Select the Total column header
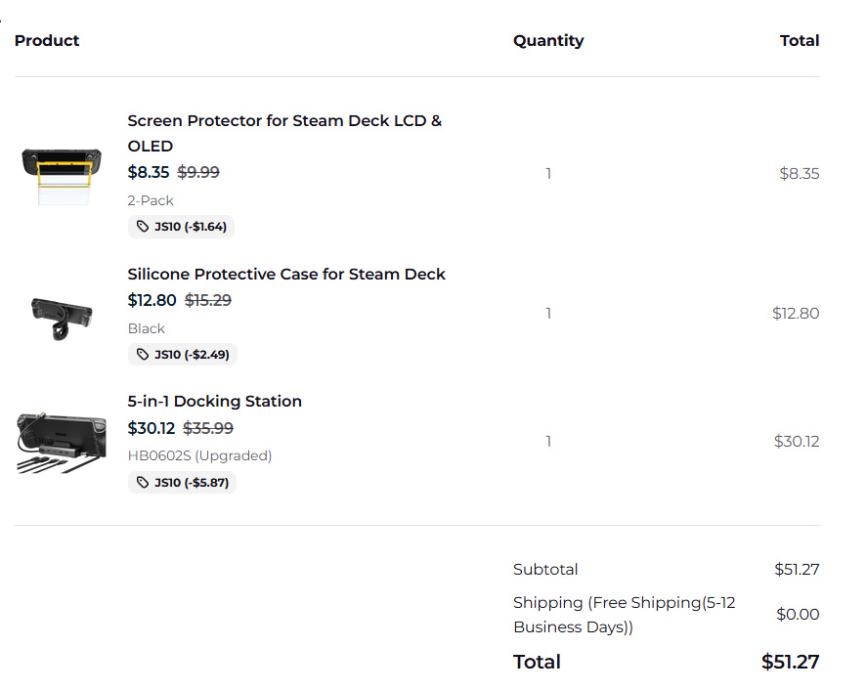 tap(799, 41)
